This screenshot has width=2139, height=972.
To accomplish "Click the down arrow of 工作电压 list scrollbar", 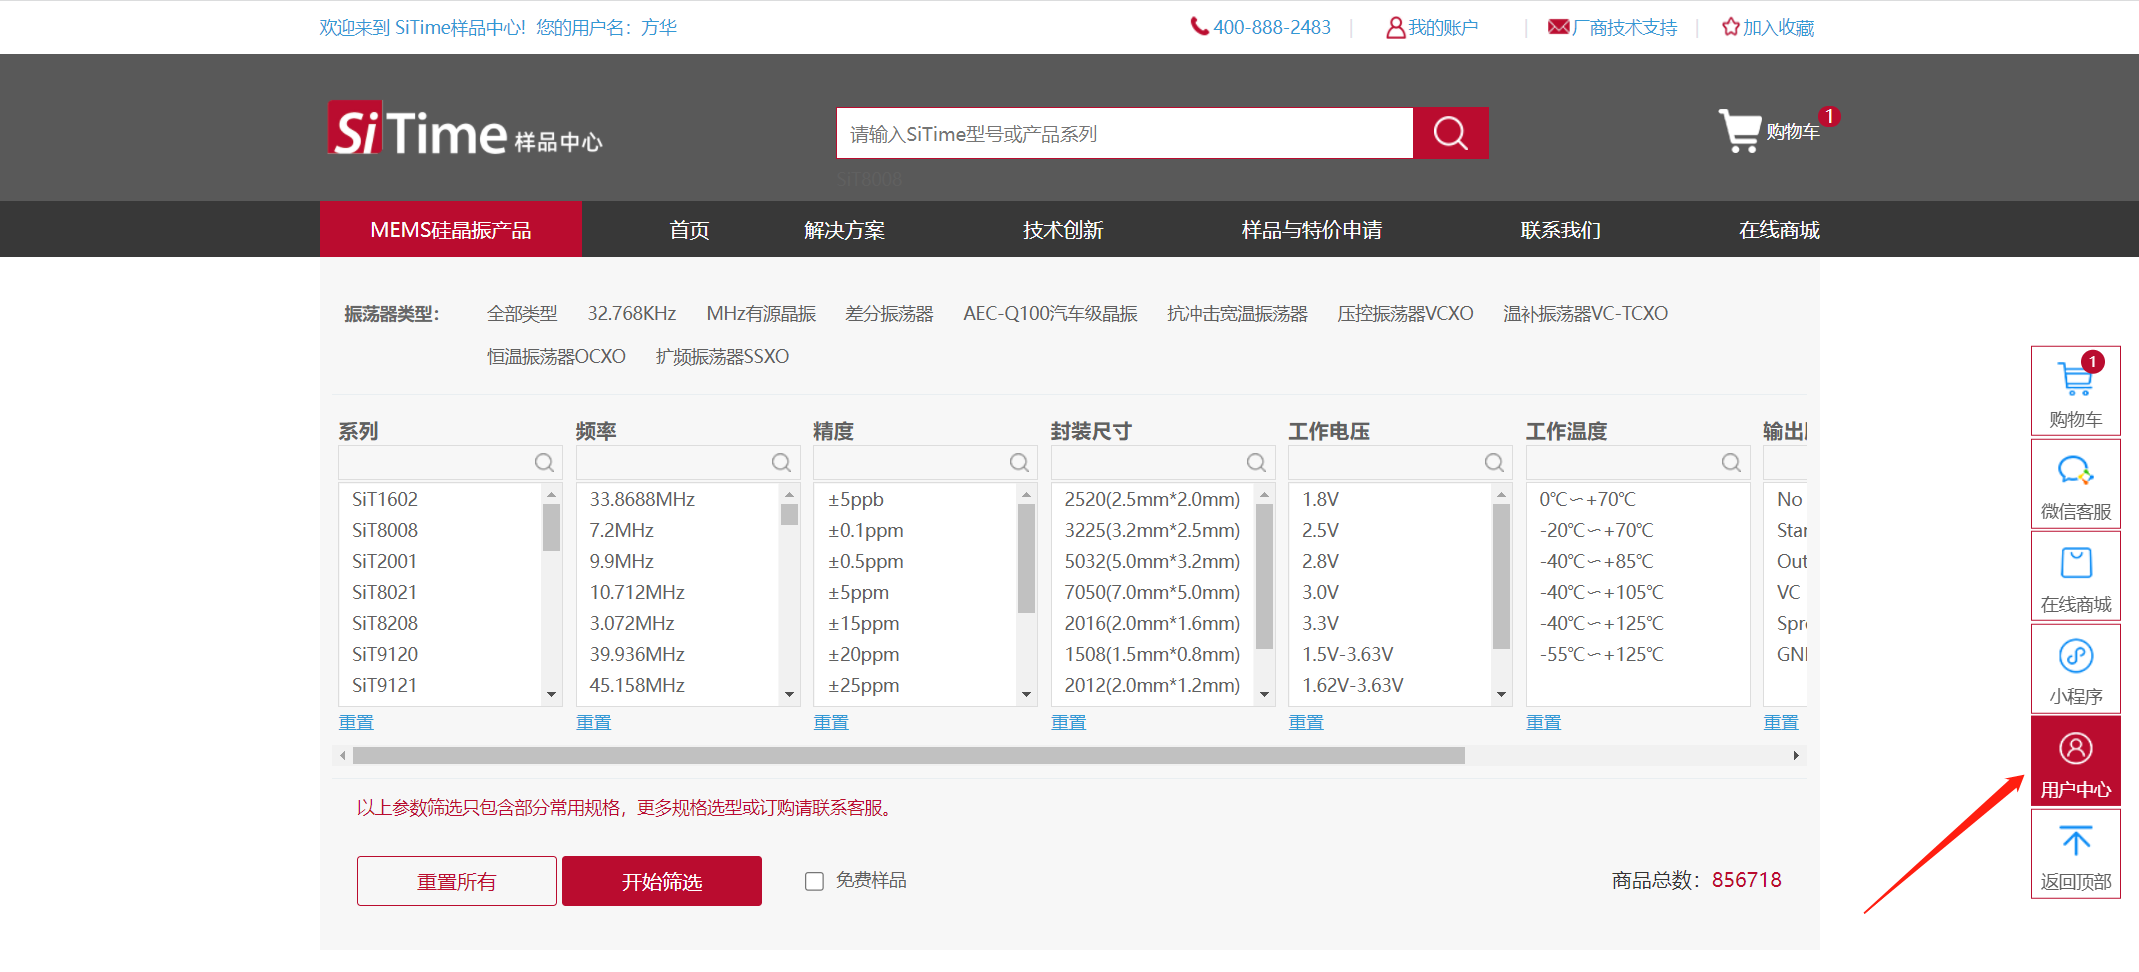I will coord(1501,695).
